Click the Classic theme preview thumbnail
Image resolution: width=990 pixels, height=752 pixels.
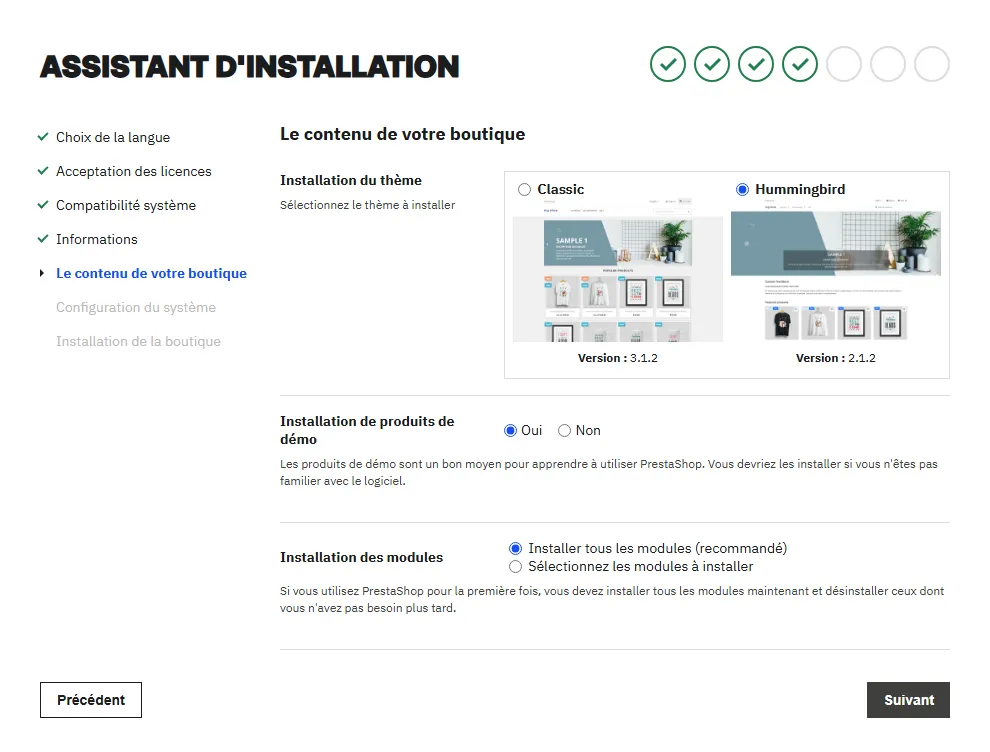[617, 270]
